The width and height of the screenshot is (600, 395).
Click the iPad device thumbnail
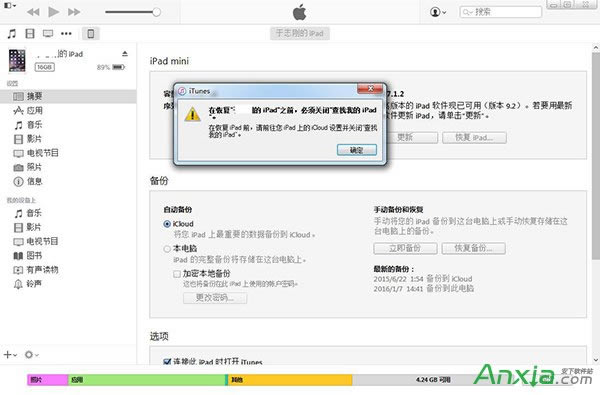click(x=17, y=60)
